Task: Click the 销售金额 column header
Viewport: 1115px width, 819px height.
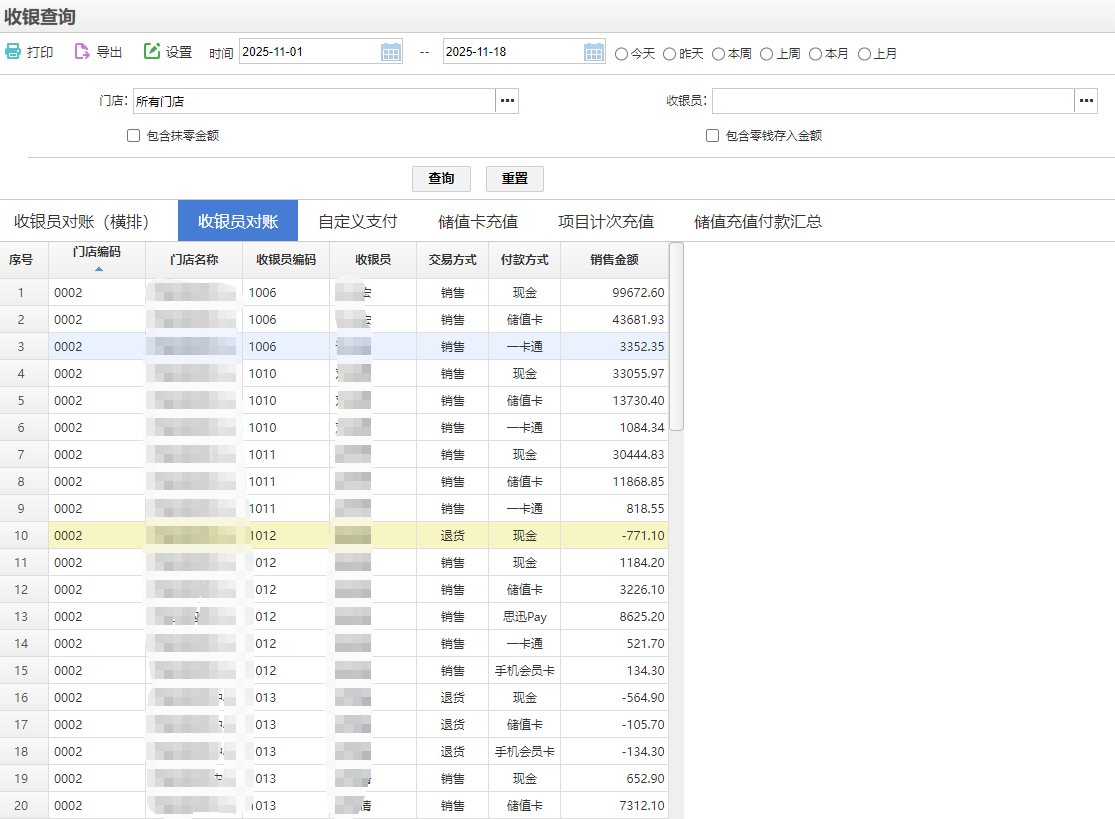Action: (x=614, y=260)
